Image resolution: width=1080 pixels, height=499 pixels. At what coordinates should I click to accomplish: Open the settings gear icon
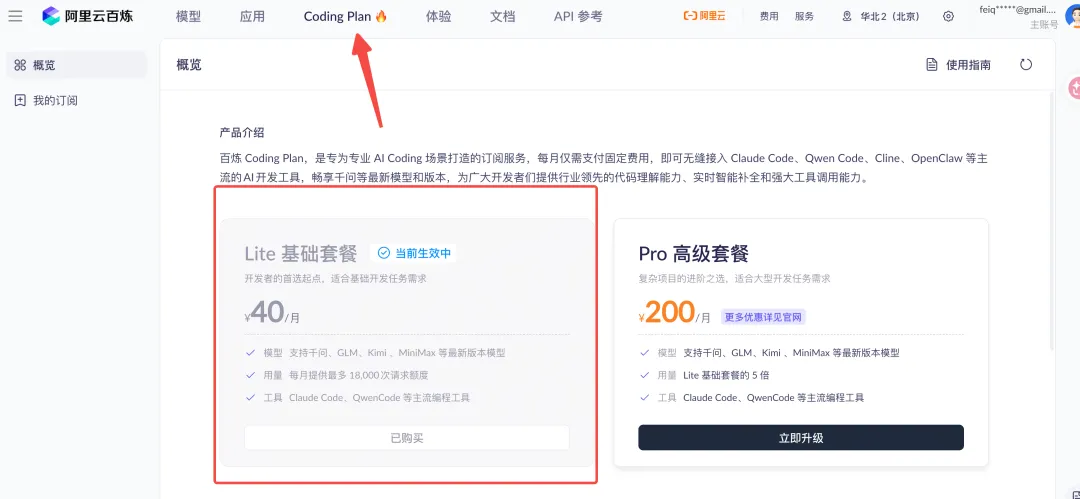click(x=948, y=17)
